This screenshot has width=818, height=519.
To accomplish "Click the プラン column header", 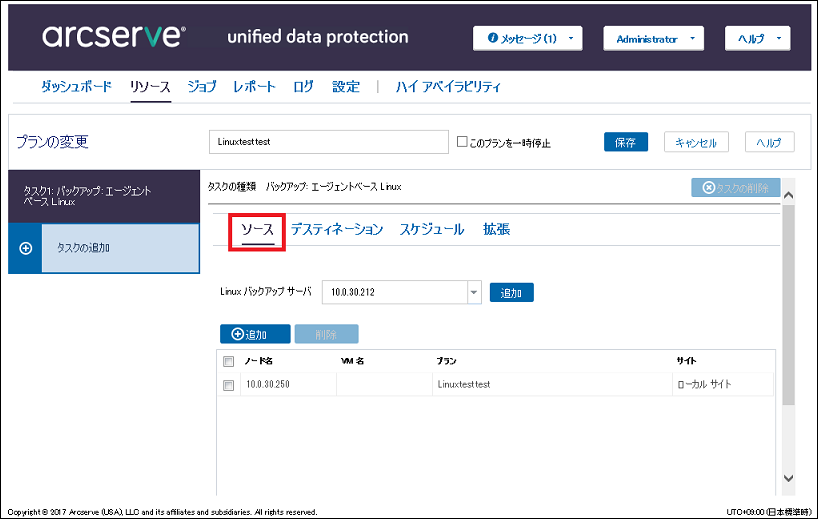I will (x=447, y=361).
